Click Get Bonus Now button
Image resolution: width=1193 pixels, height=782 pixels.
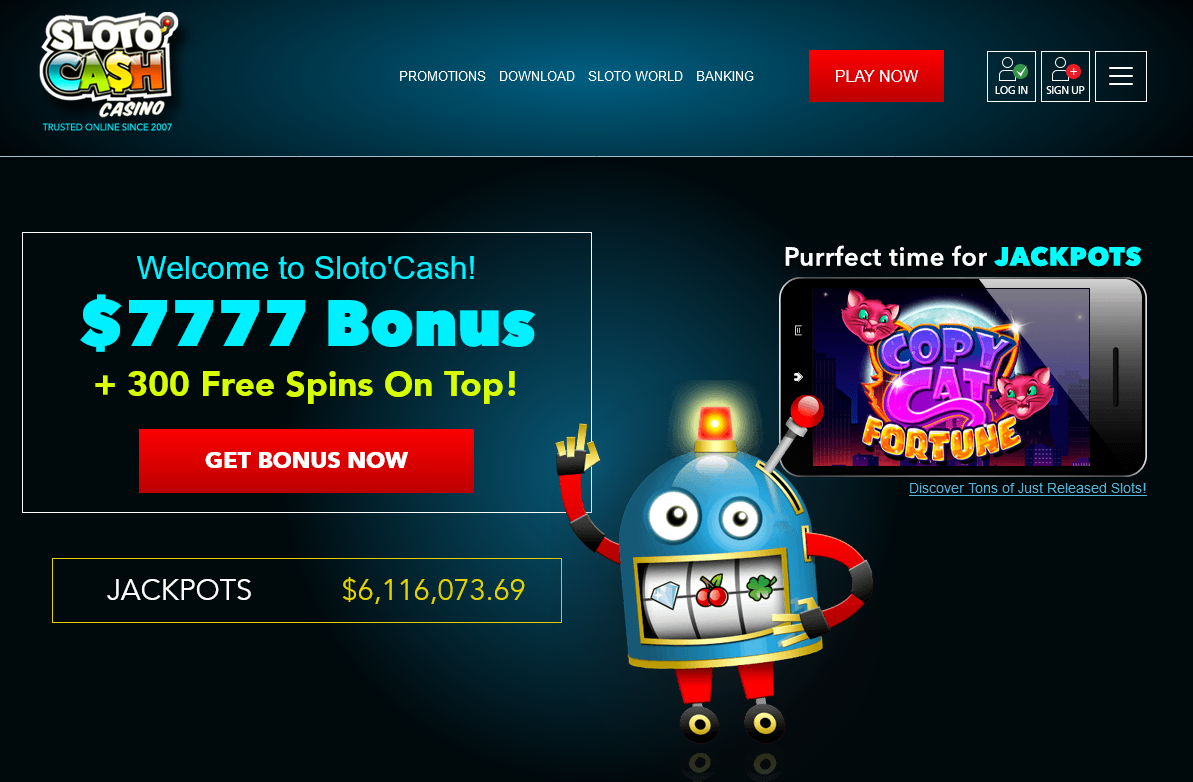point(307,460)
